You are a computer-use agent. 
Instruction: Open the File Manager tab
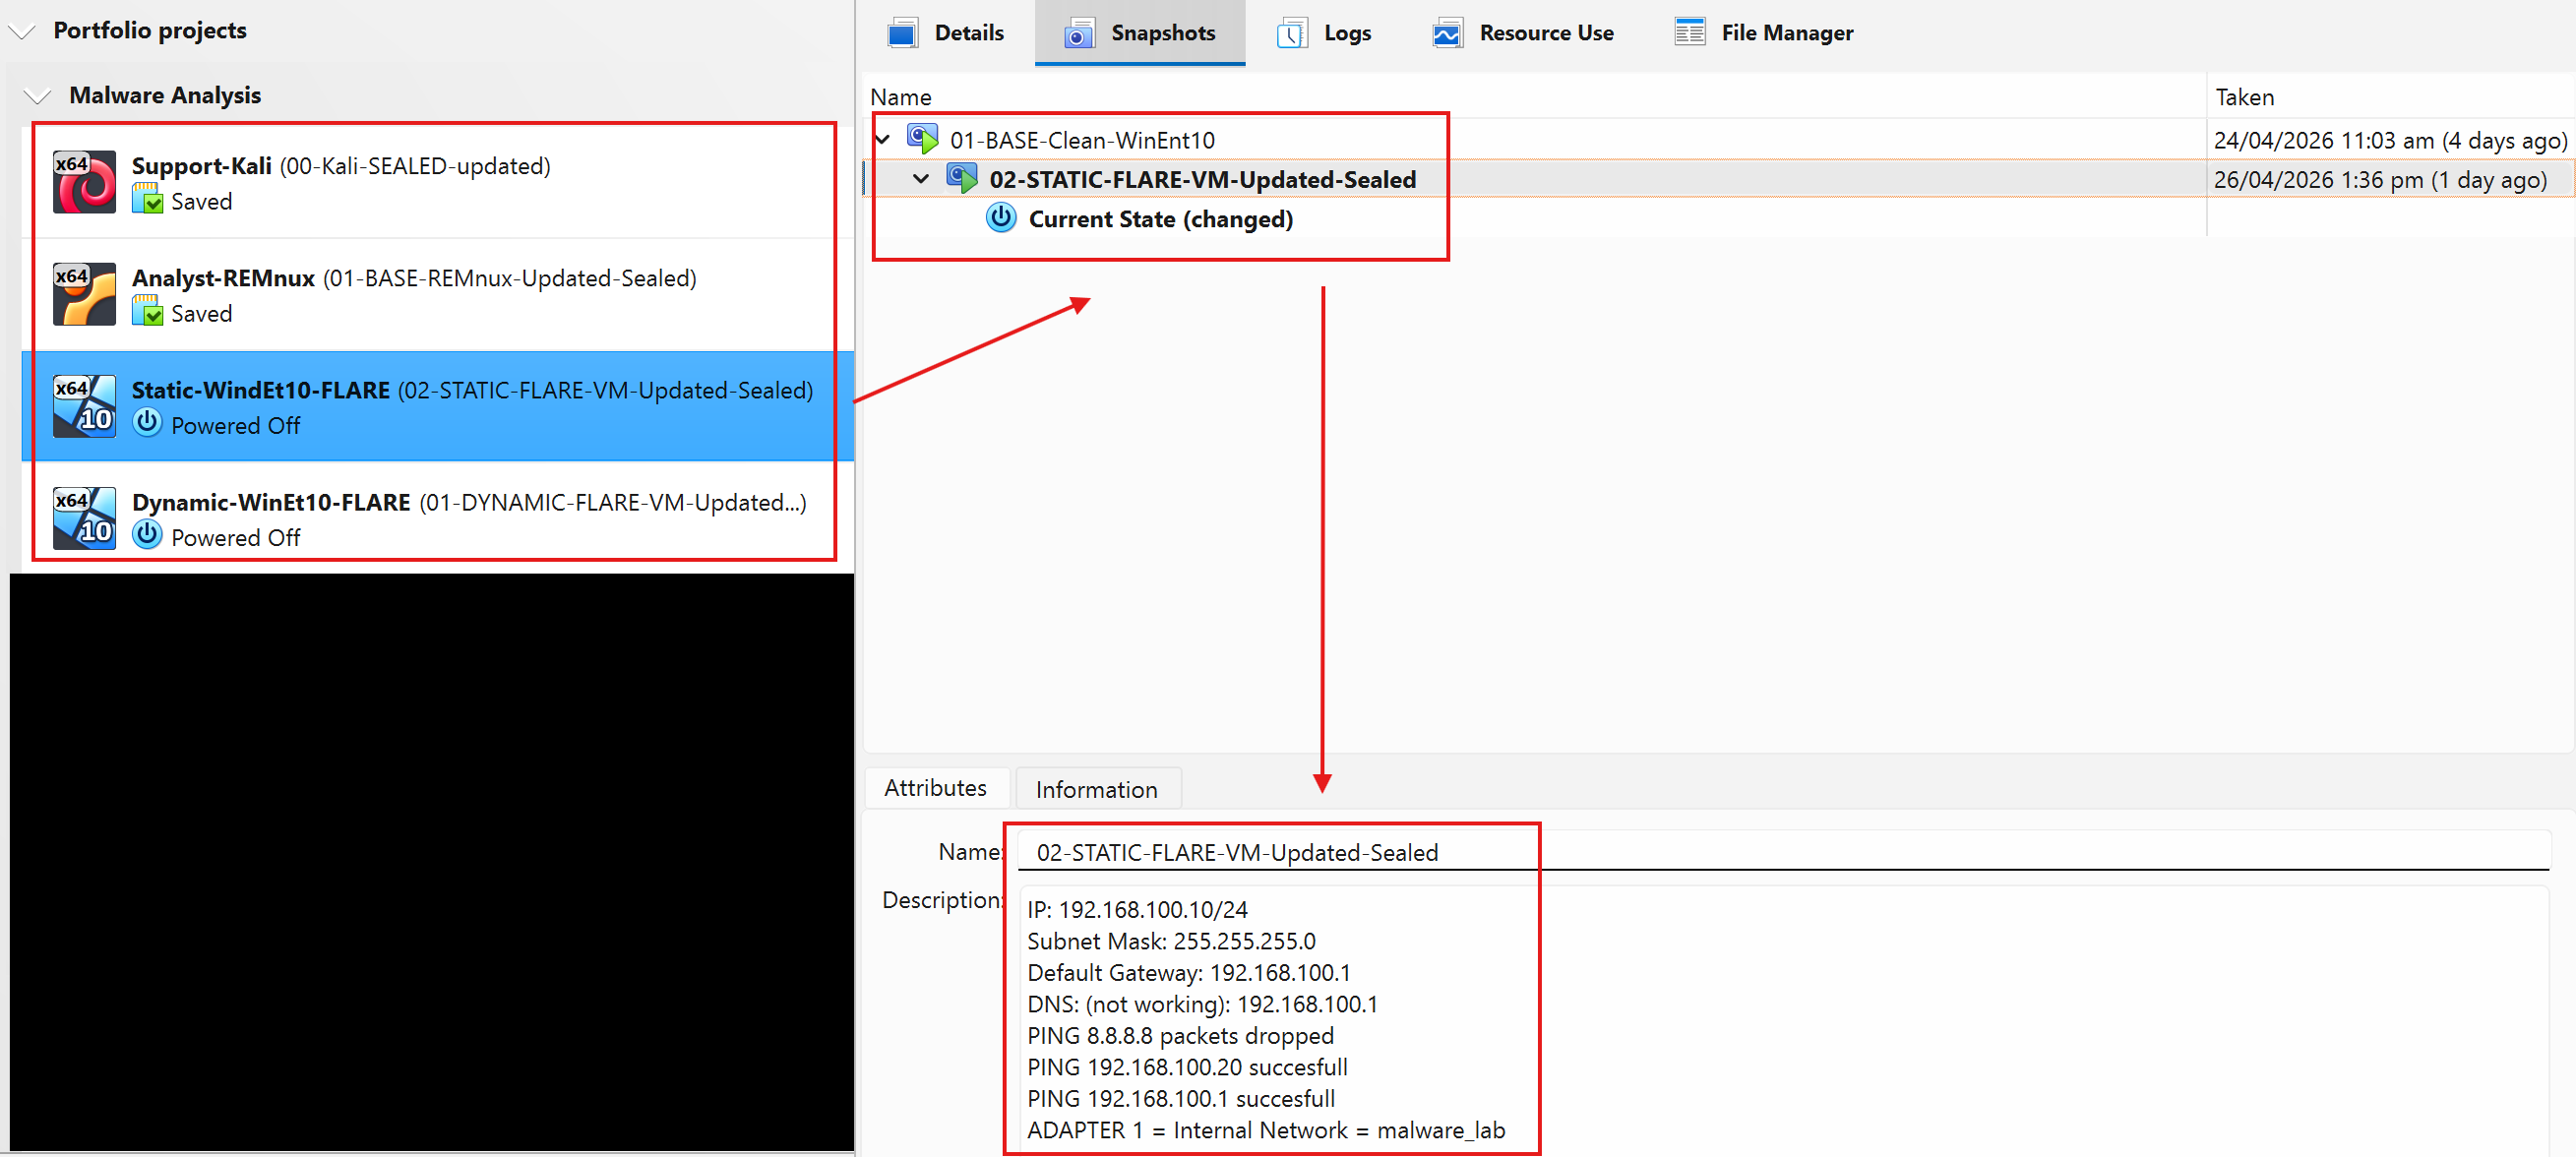1764,33
